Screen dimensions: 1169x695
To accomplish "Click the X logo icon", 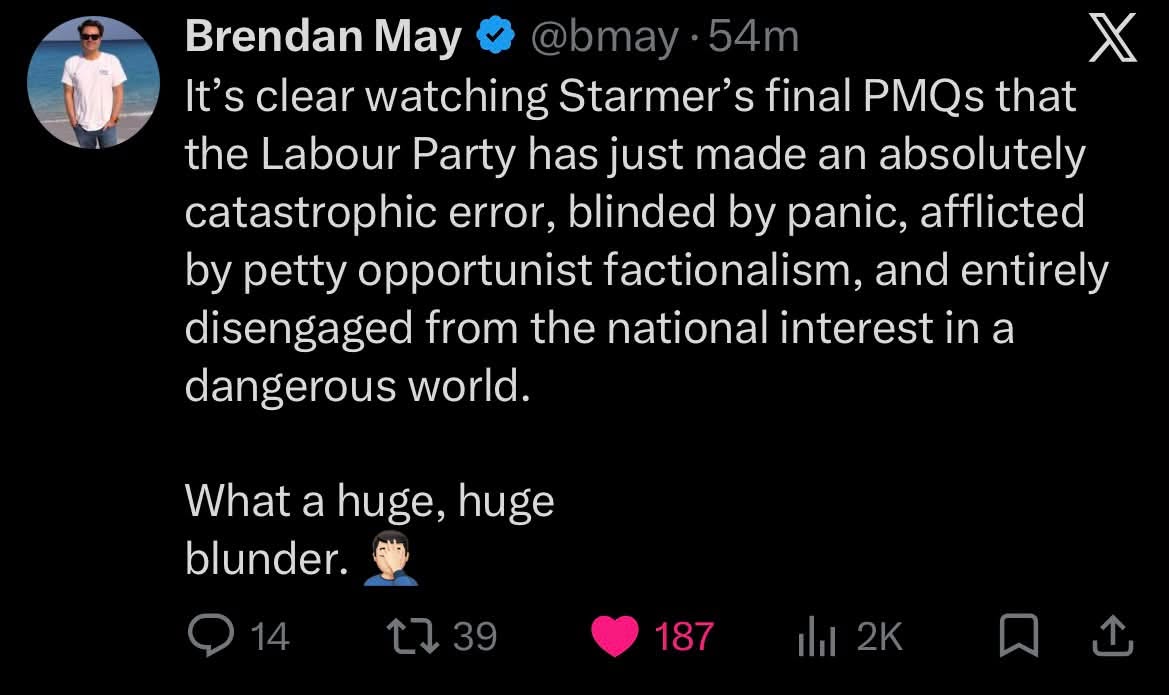I will [1112, 39].
